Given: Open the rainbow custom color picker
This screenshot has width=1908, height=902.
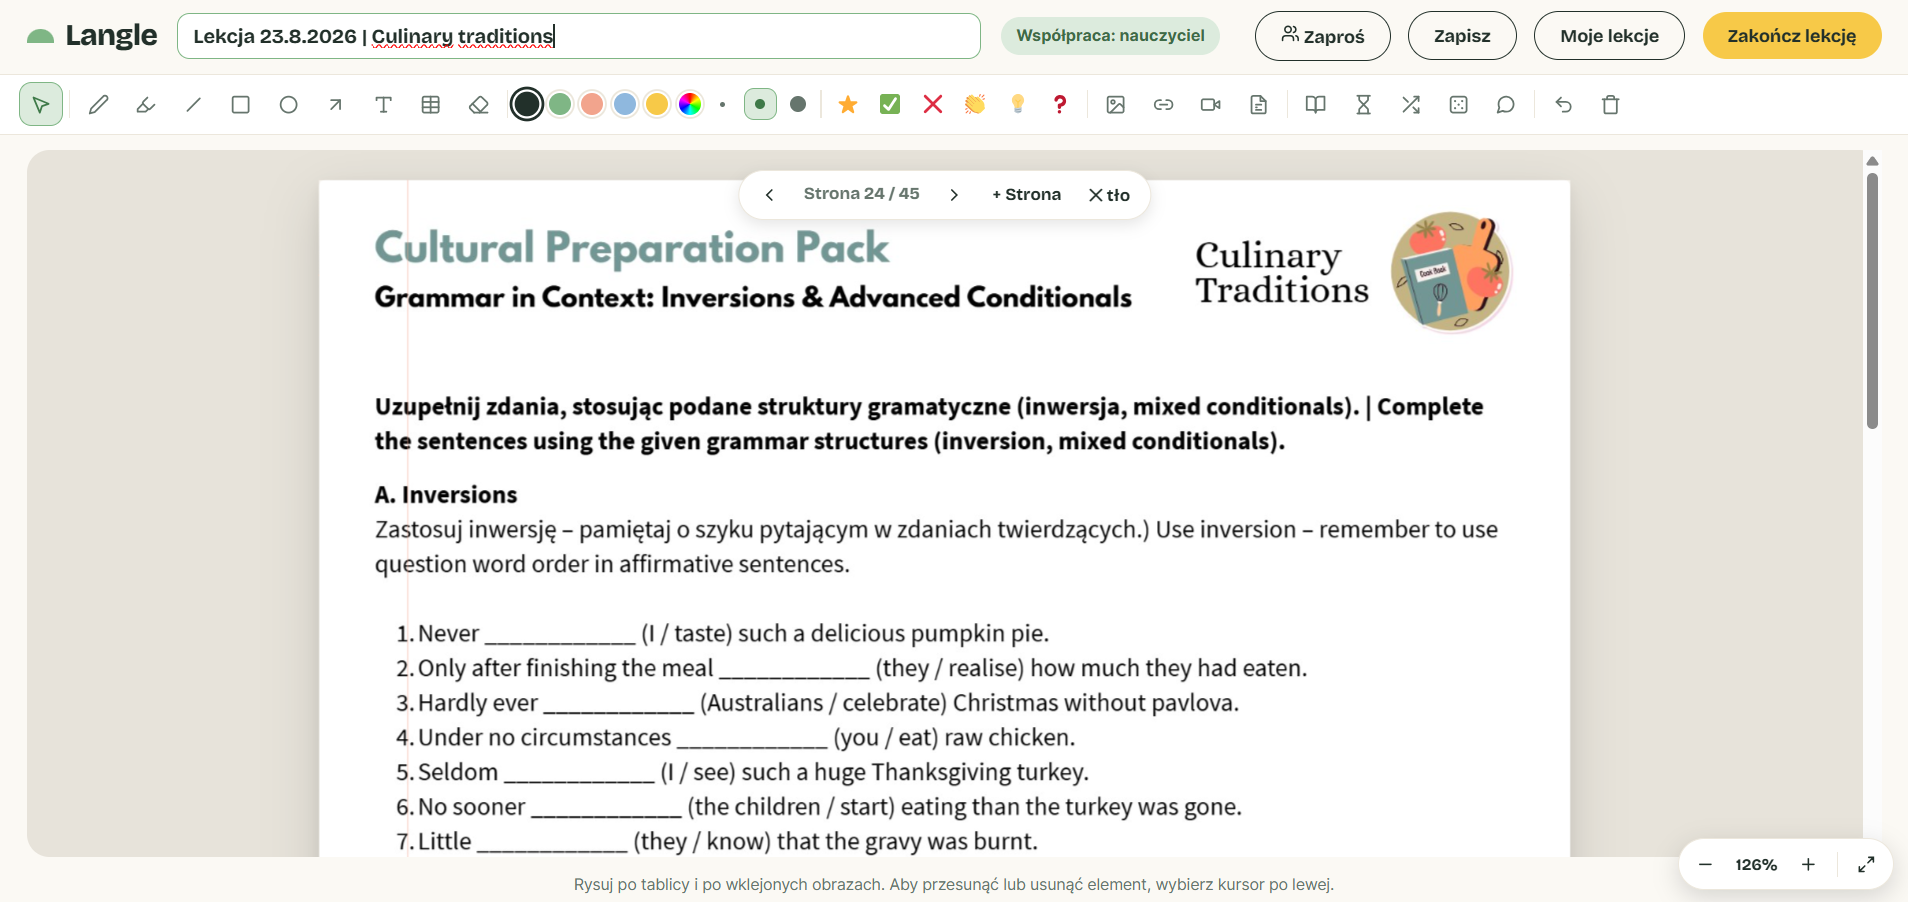Looking at the screenshot, I should point(690,104).
